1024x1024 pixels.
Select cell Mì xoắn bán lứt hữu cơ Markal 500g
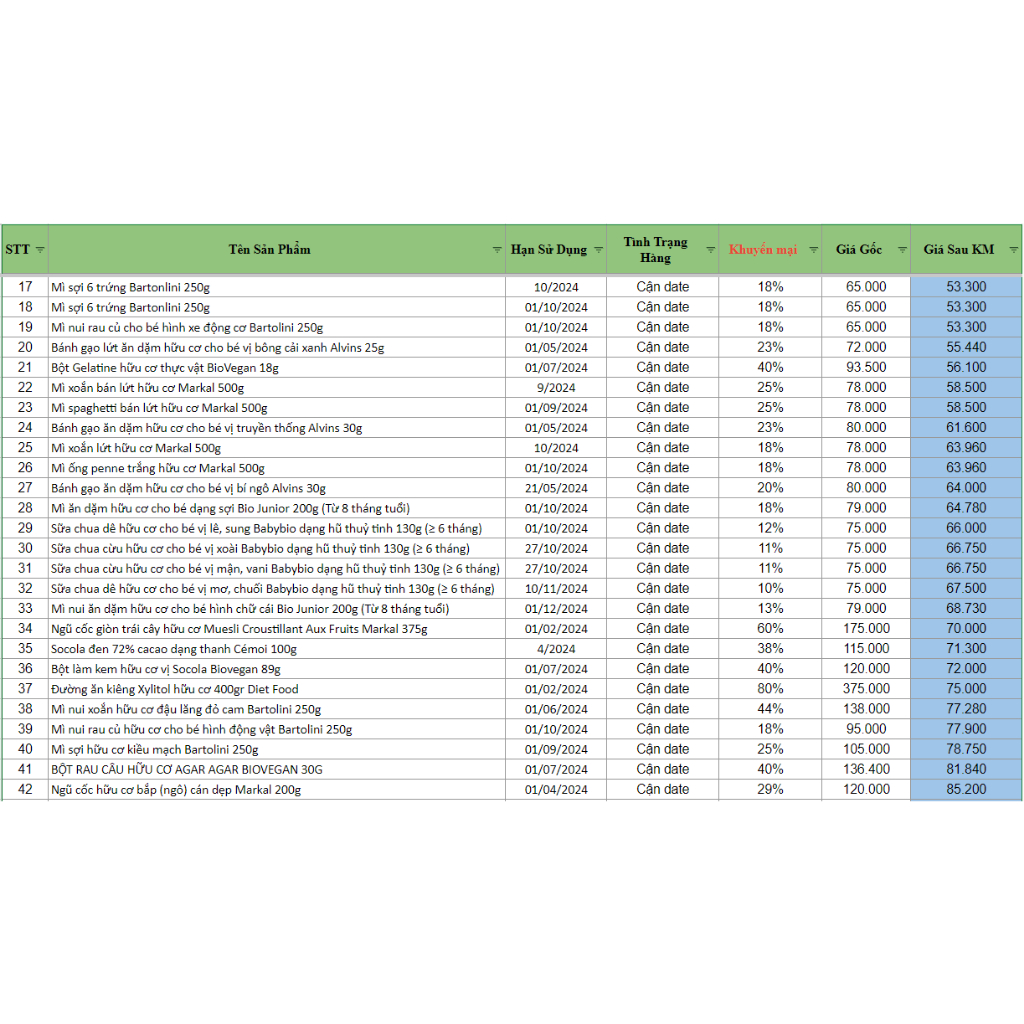[x=276, y=388]
